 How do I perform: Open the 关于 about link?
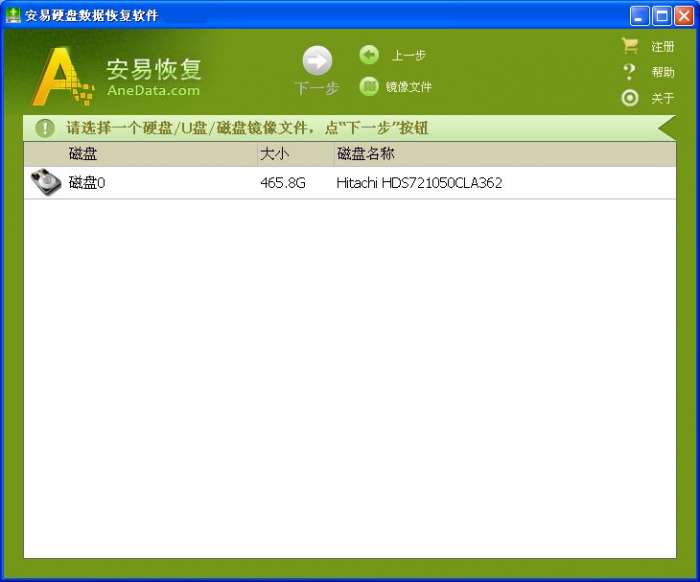click(662, 98)
